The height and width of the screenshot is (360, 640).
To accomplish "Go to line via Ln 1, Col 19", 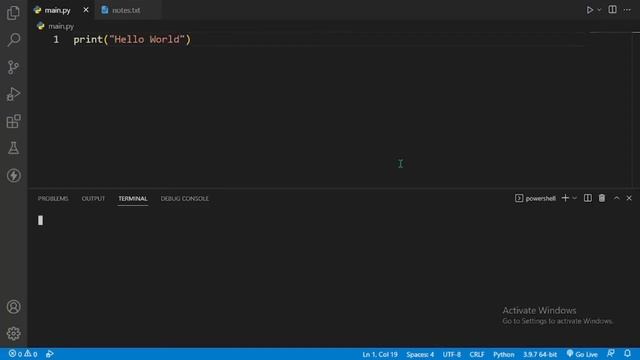I will (380, 354).
